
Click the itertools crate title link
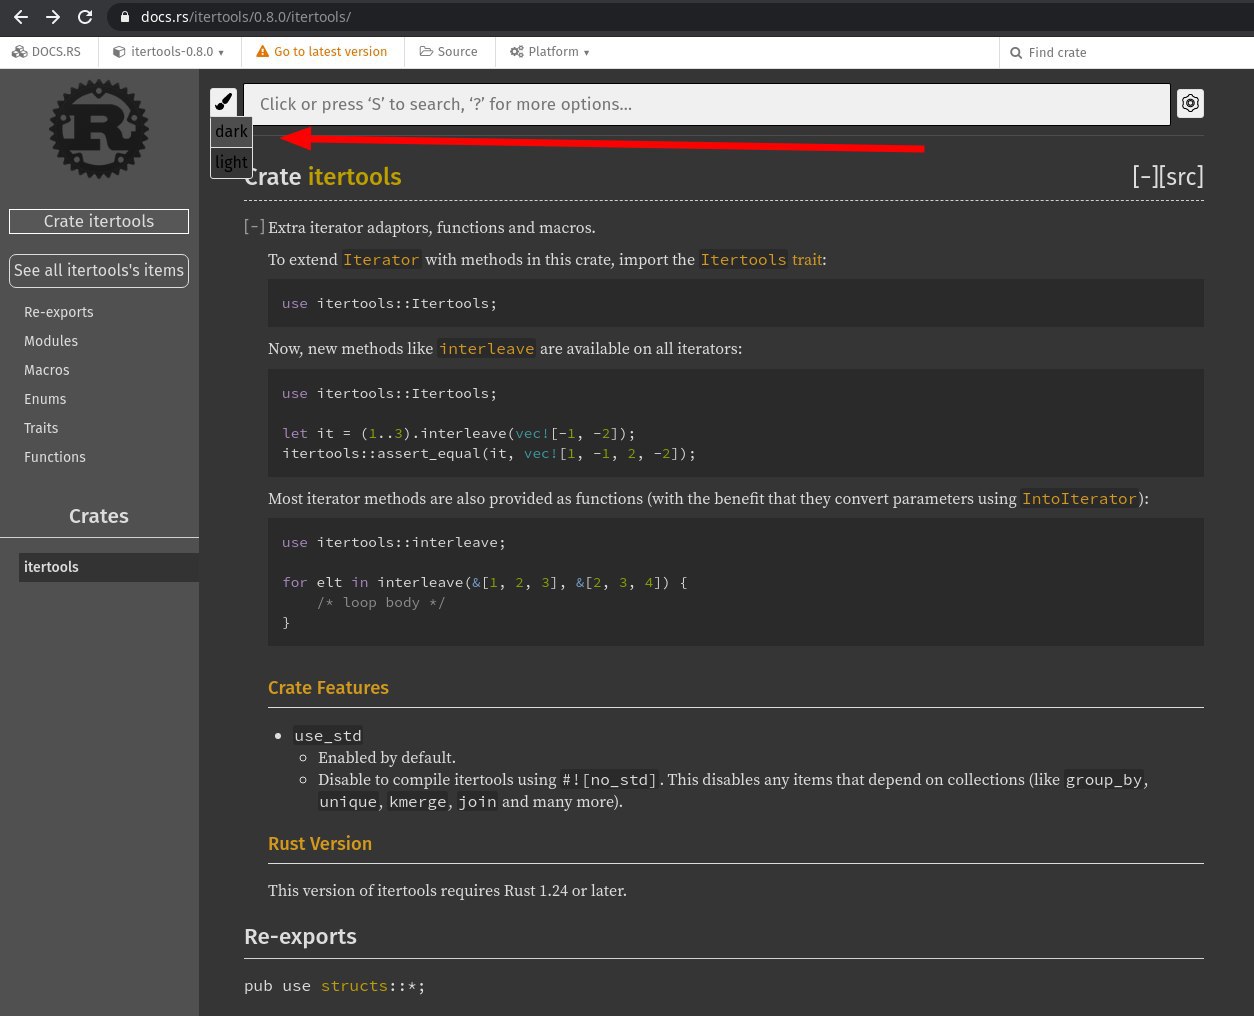tap(354, 177)
